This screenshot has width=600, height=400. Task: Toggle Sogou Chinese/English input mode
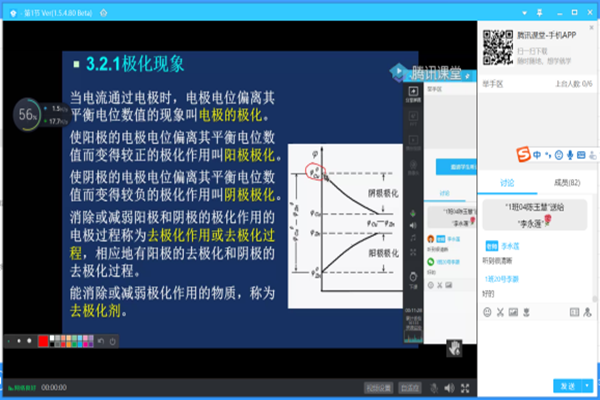tap(537, 154)
